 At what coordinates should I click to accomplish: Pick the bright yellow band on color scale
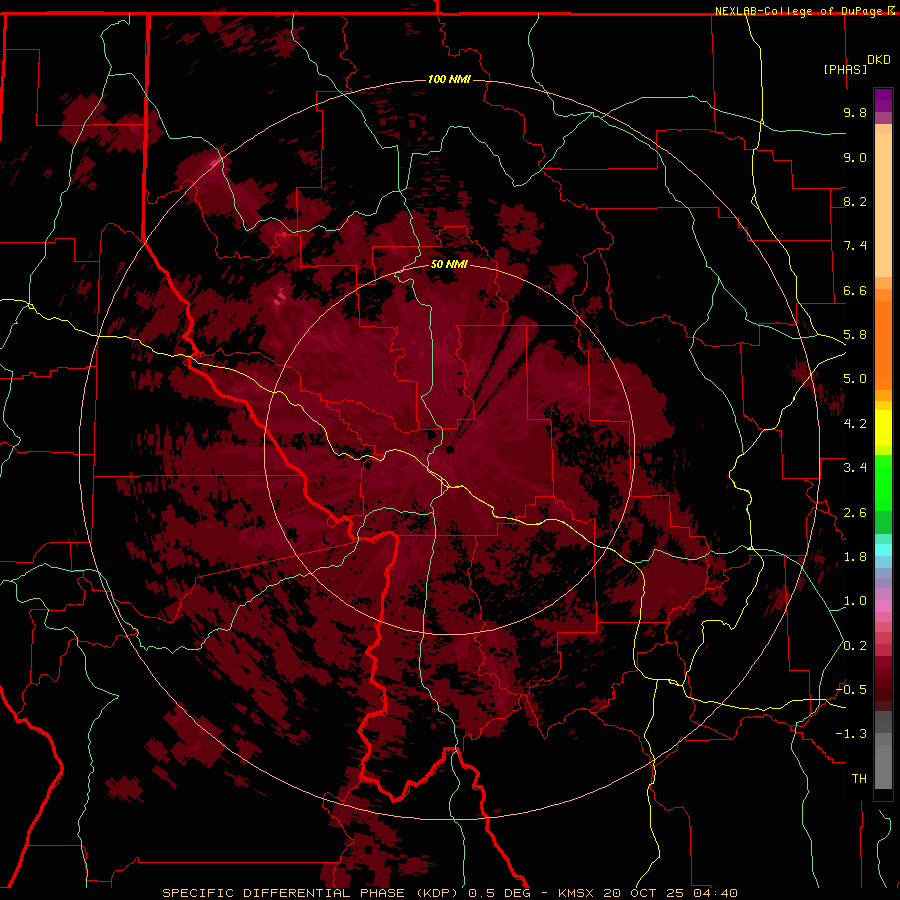point(883,428)
